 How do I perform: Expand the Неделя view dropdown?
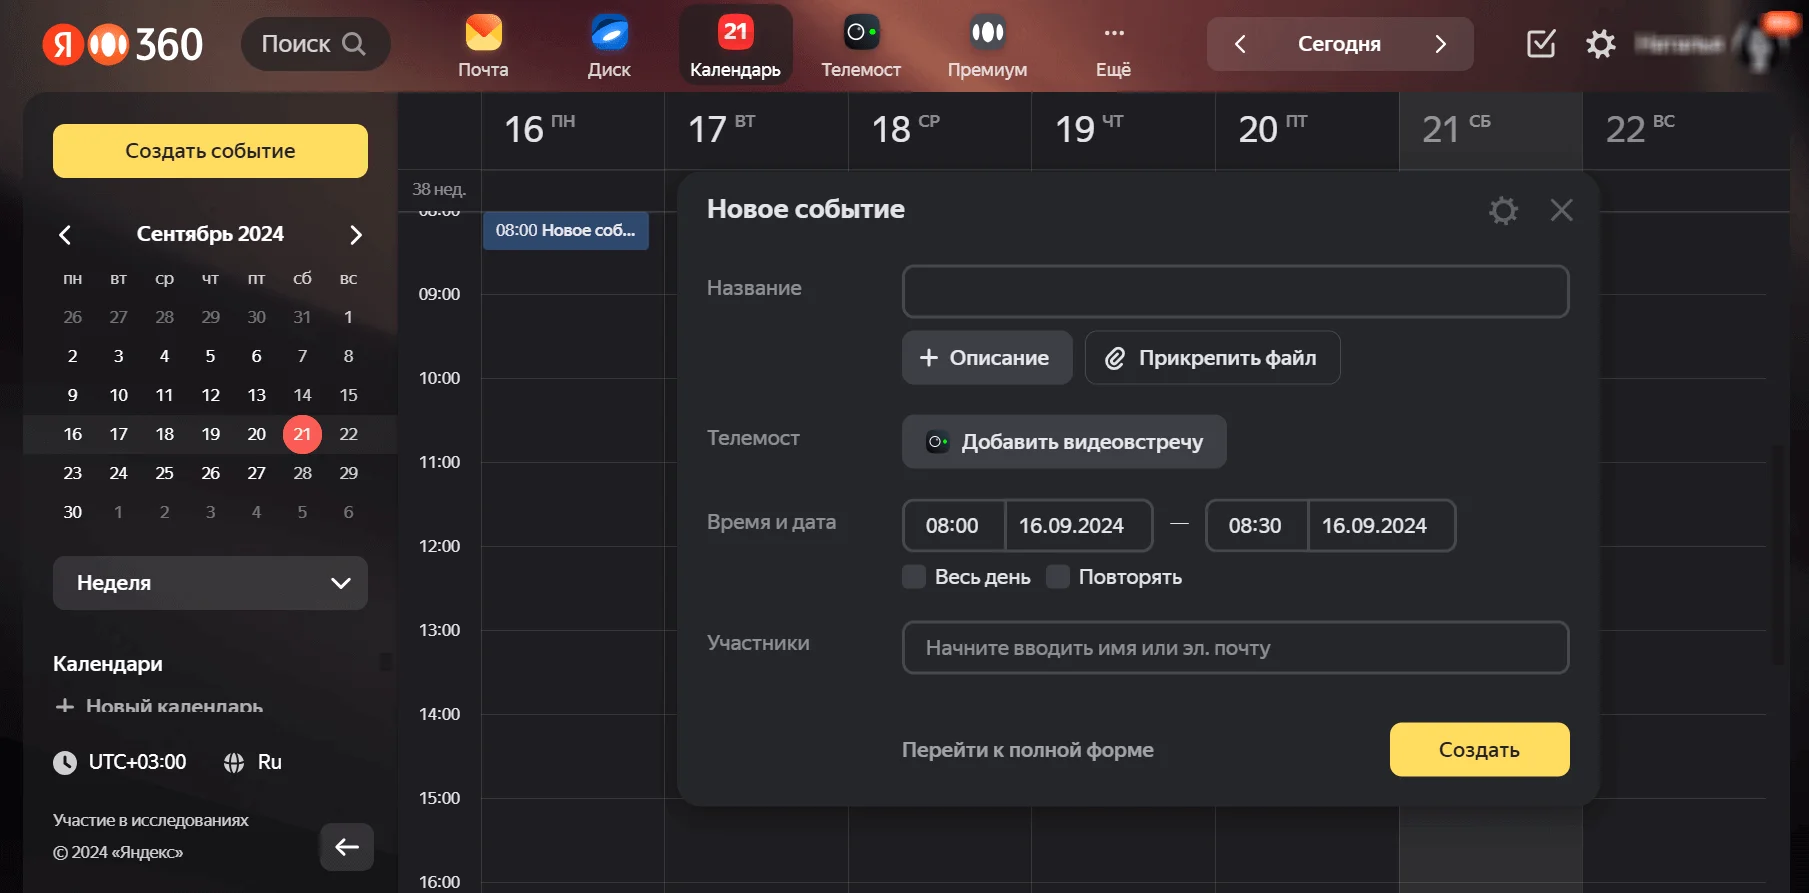tap(210, 583)
